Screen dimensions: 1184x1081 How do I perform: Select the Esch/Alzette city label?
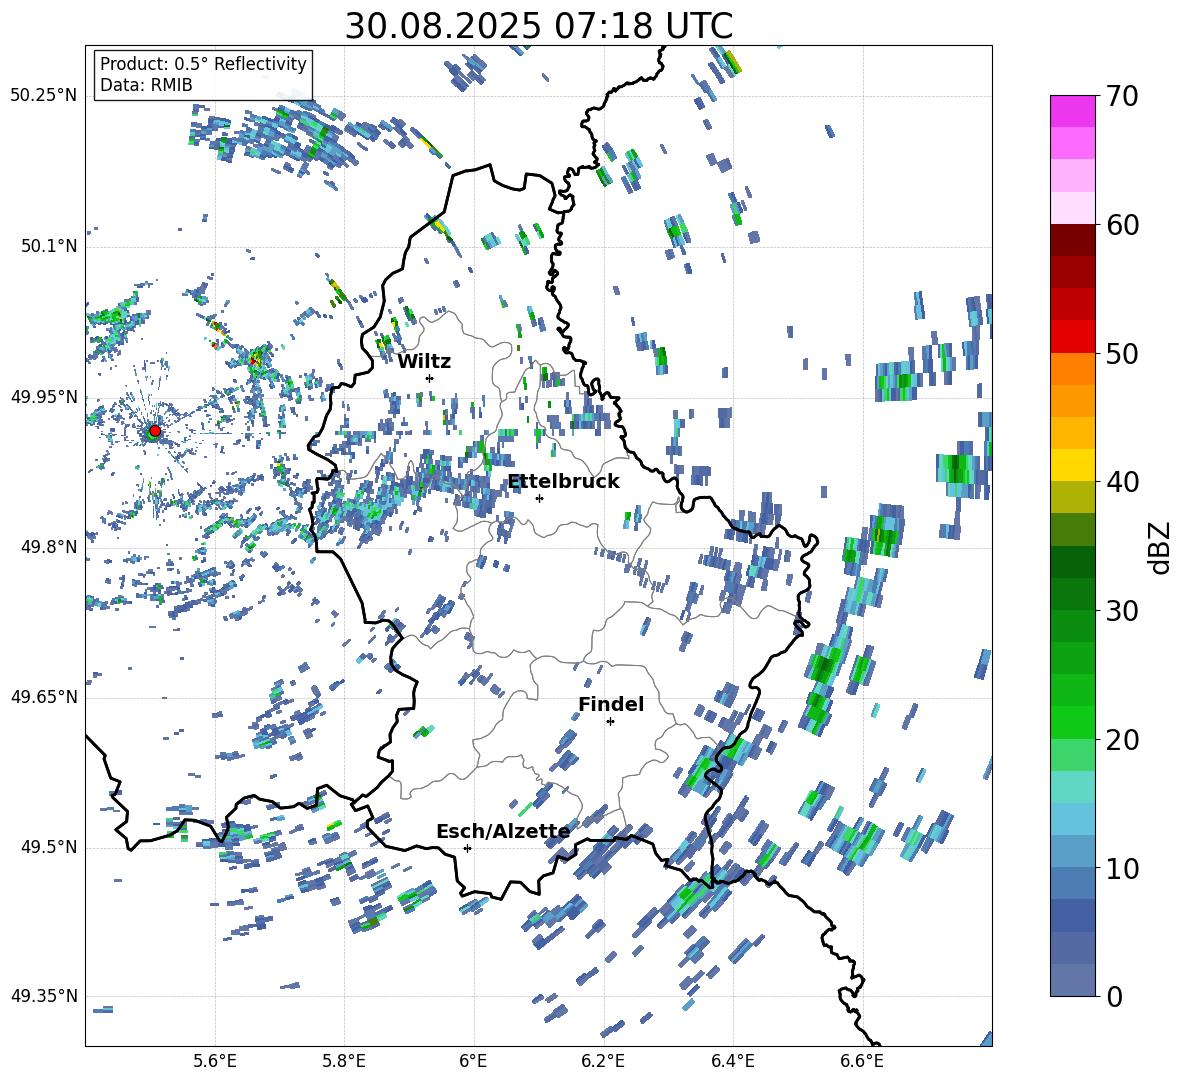pos(503,832)
